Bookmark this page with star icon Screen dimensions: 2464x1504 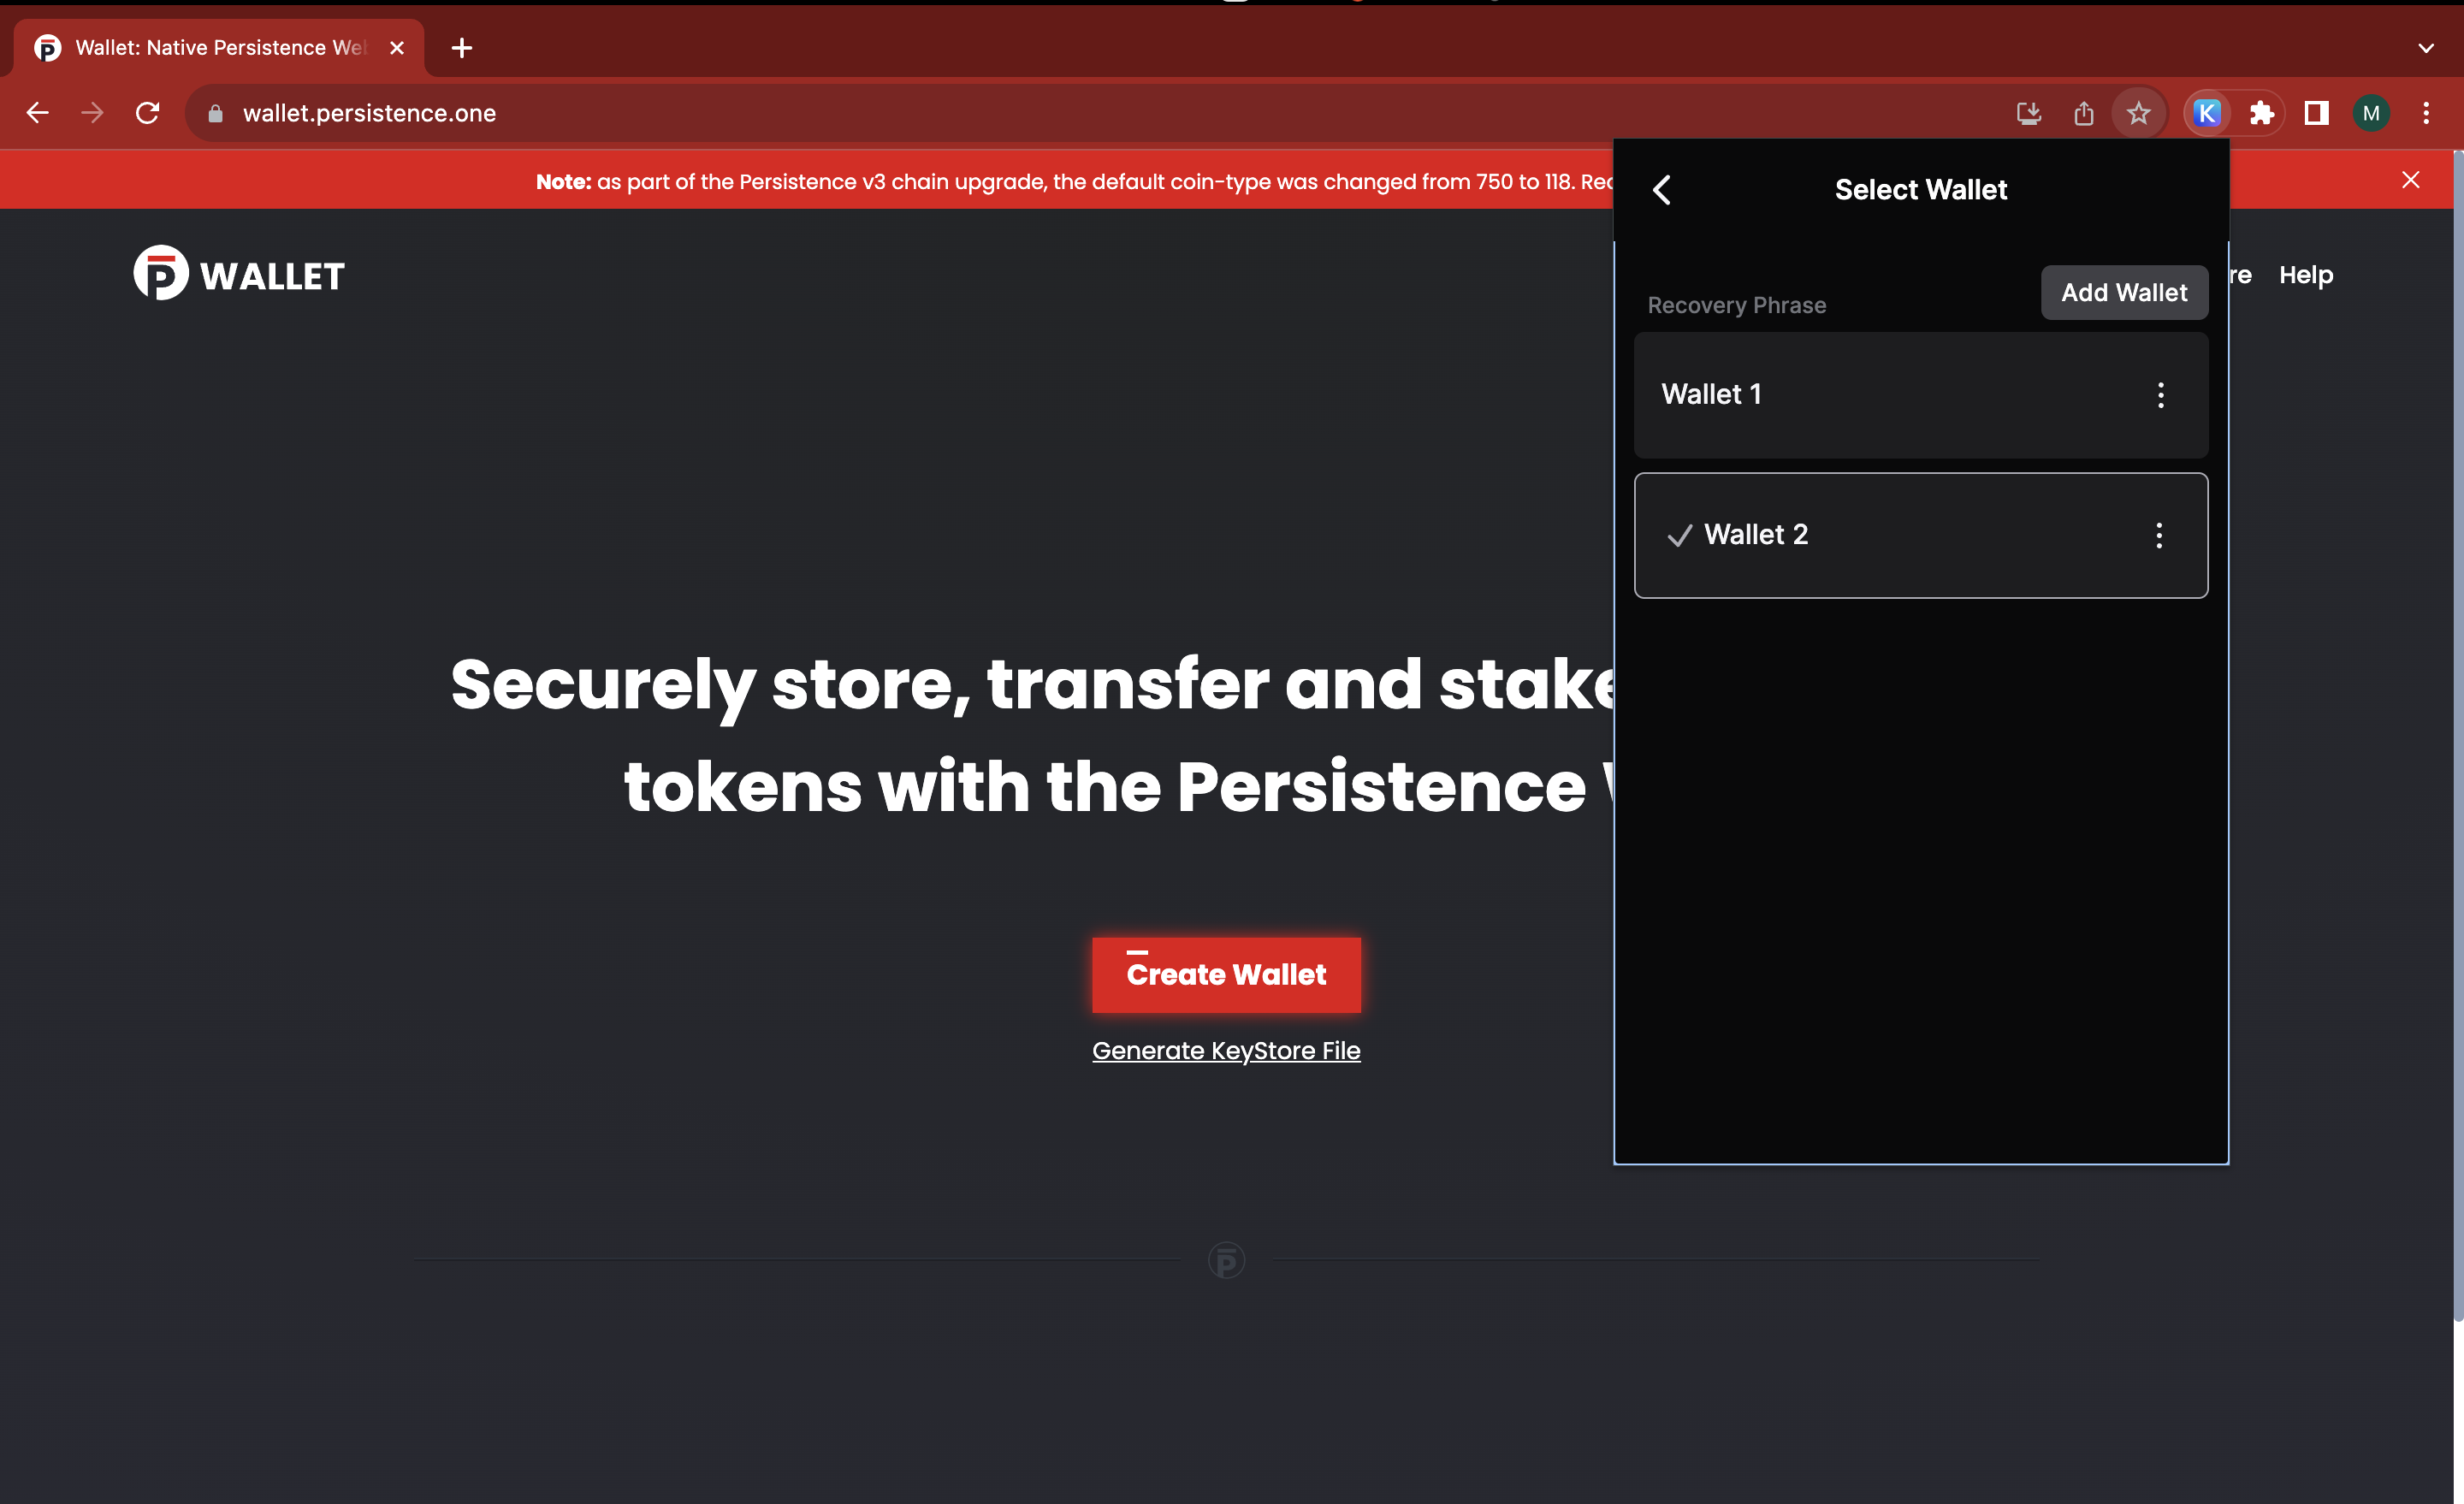click(x=2138, y=113)
